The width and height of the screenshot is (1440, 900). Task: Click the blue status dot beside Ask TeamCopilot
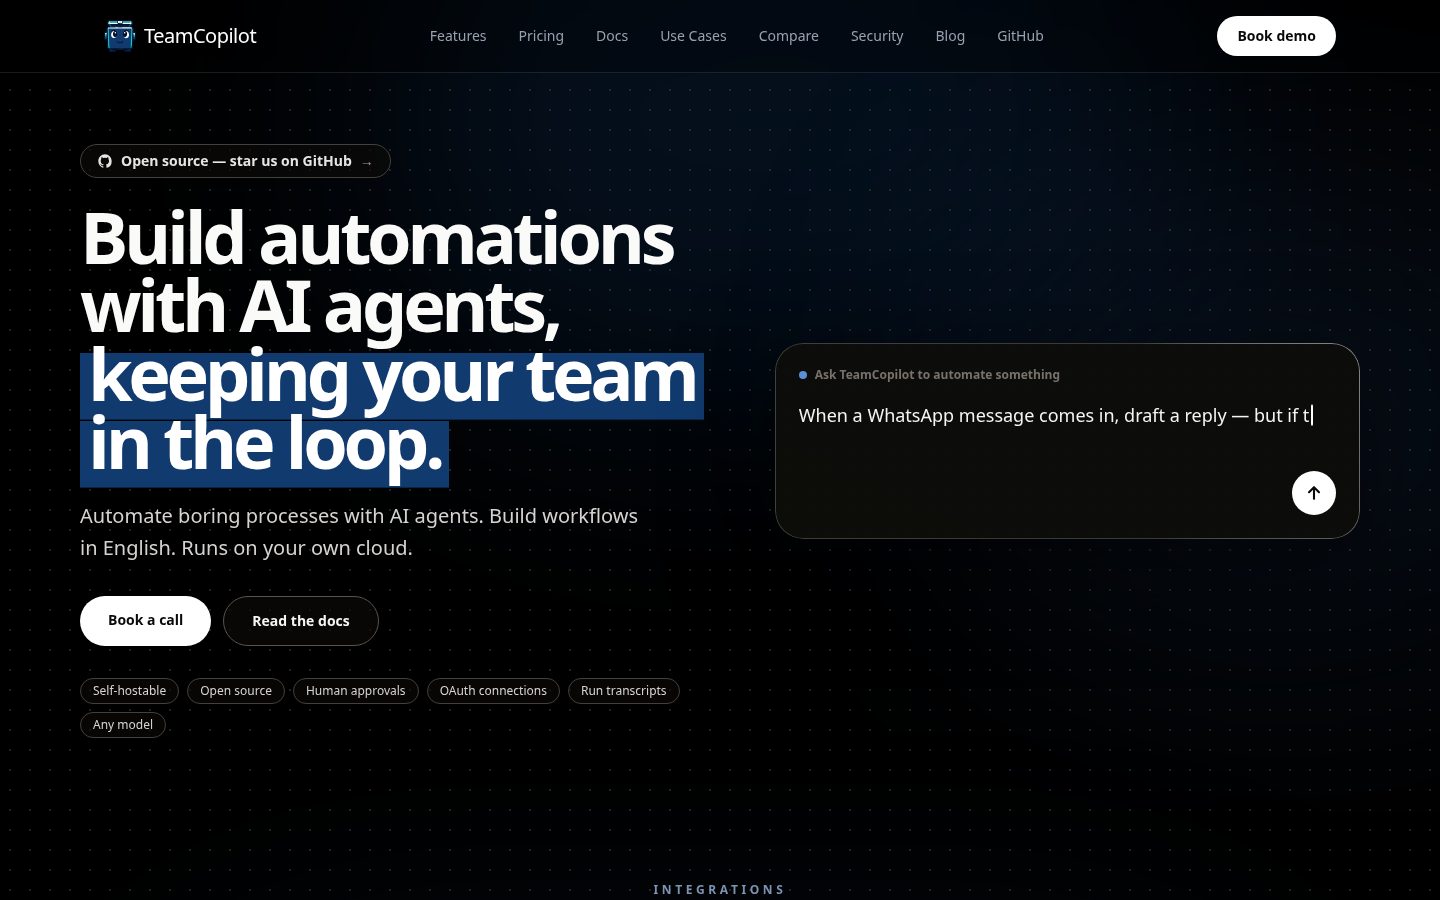click(x=803, y=375)
